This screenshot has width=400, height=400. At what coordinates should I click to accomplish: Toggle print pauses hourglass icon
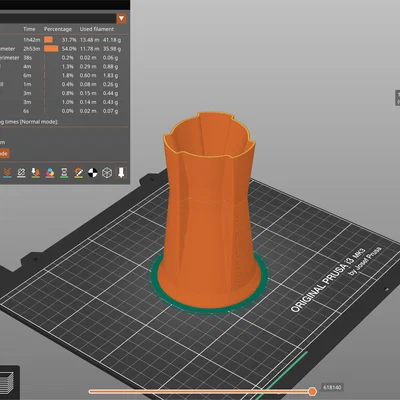[x=64, y=173]
